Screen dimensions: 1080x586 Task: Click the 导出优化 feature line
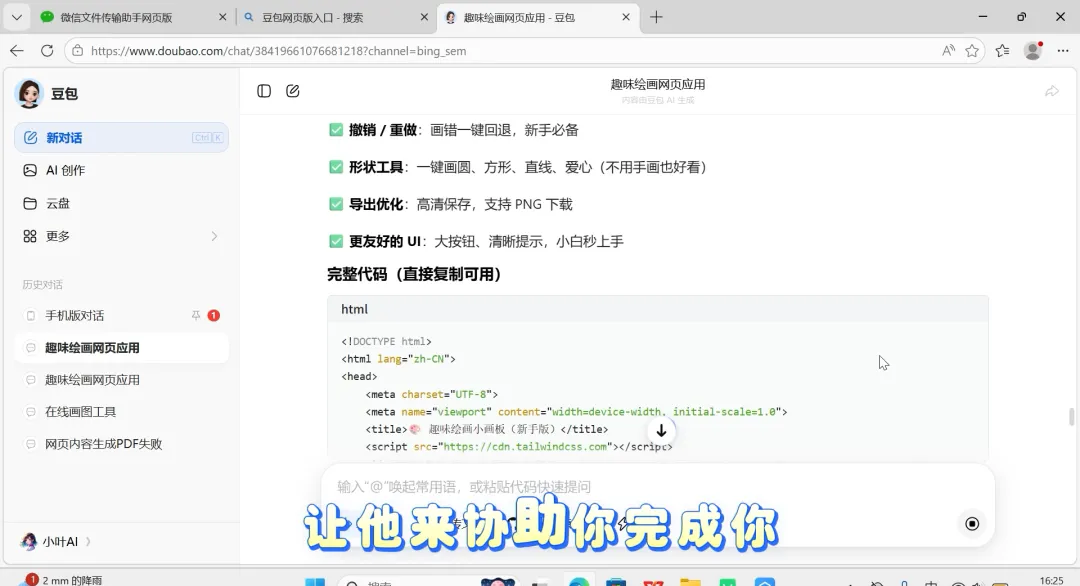click(451, 205)
